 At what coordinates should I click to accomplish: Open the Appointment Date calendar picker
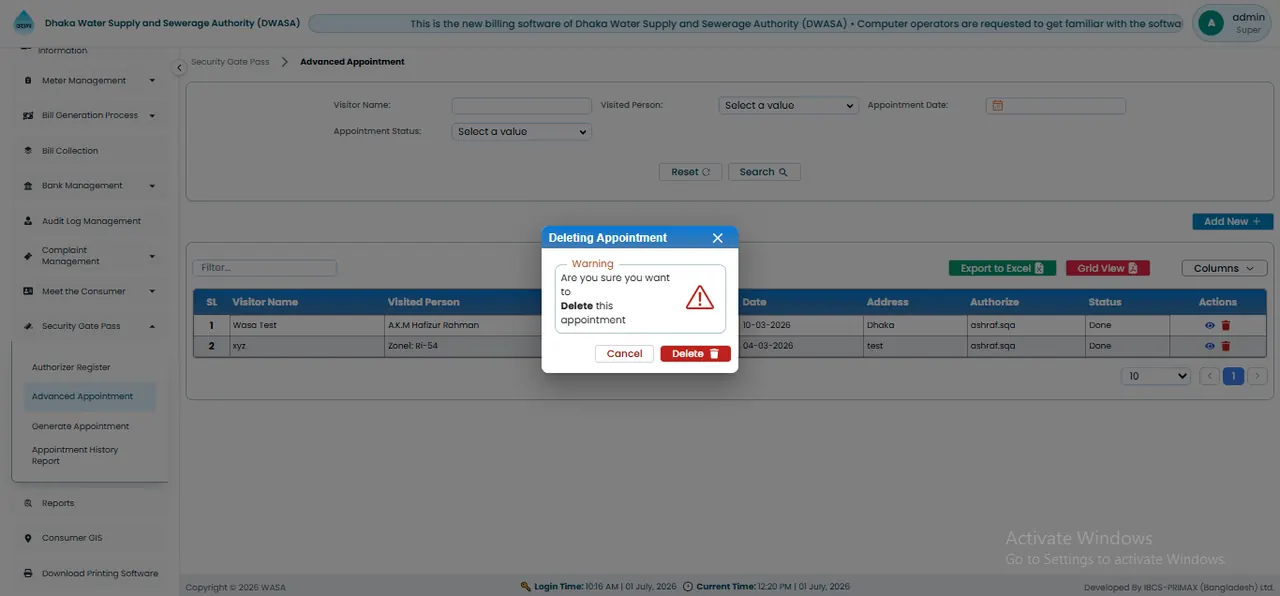[x=997, y=105]
